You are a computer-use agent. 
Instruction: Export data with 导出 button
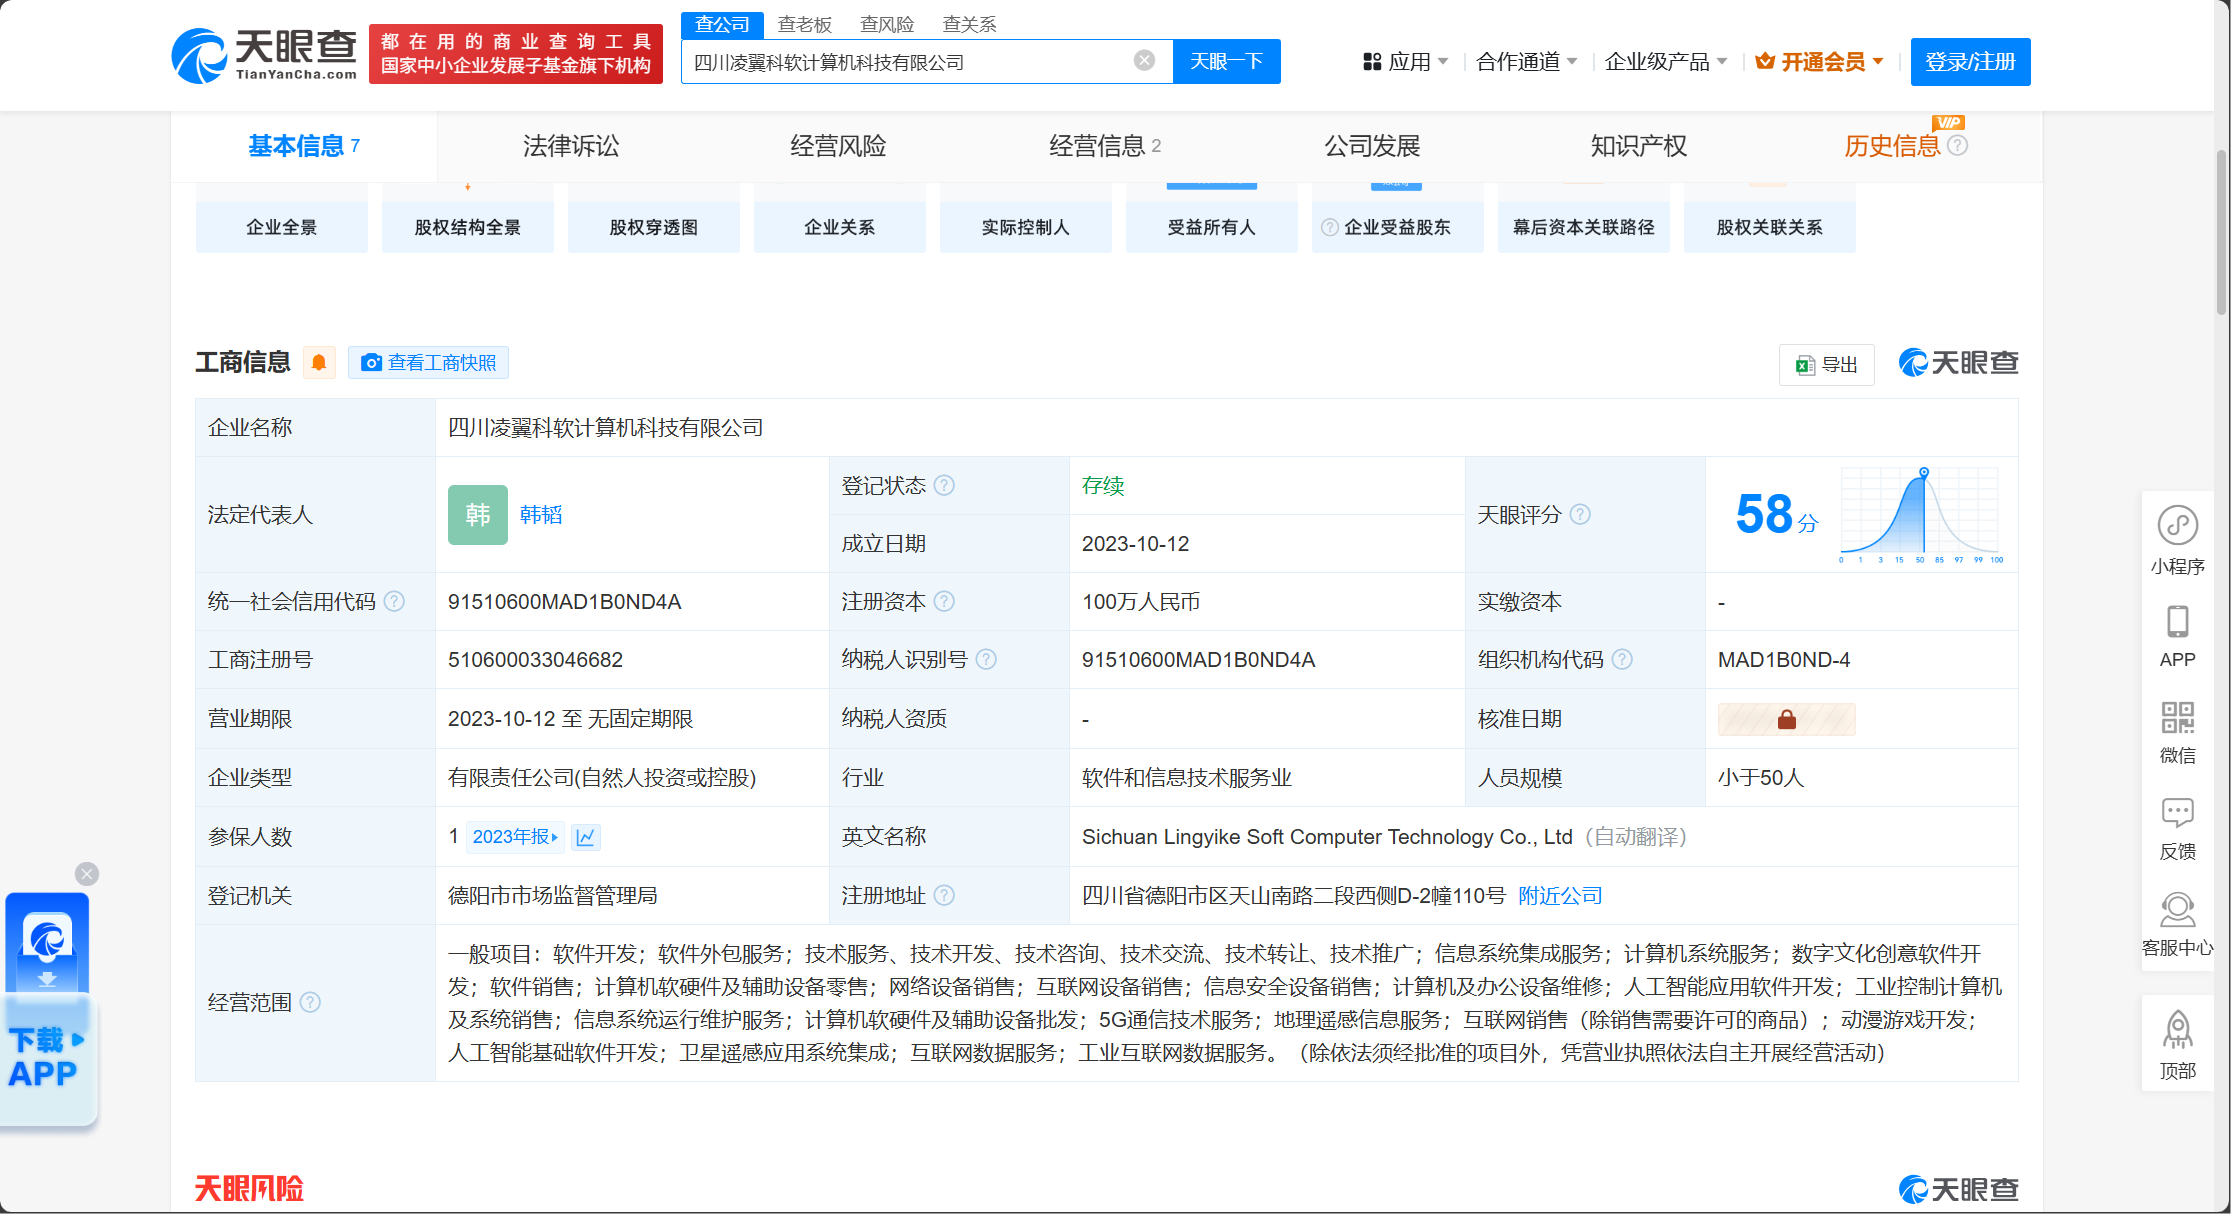(1827, 364)
